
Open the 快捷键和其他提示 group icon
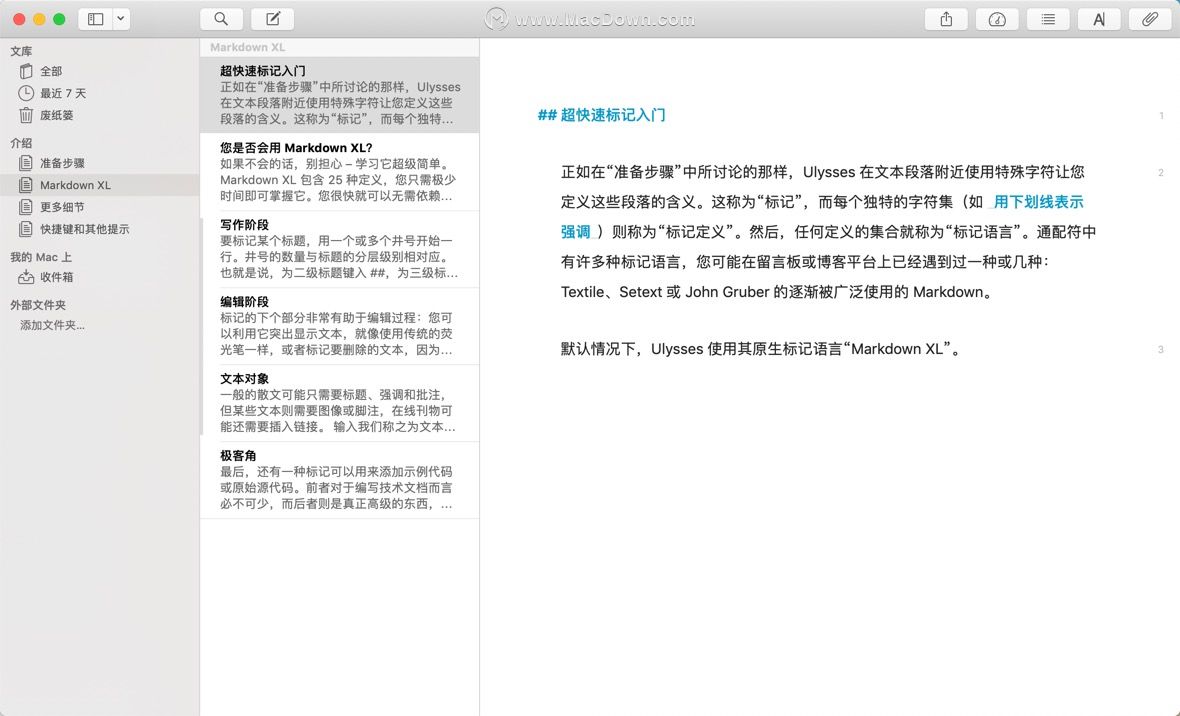(26, 229)
